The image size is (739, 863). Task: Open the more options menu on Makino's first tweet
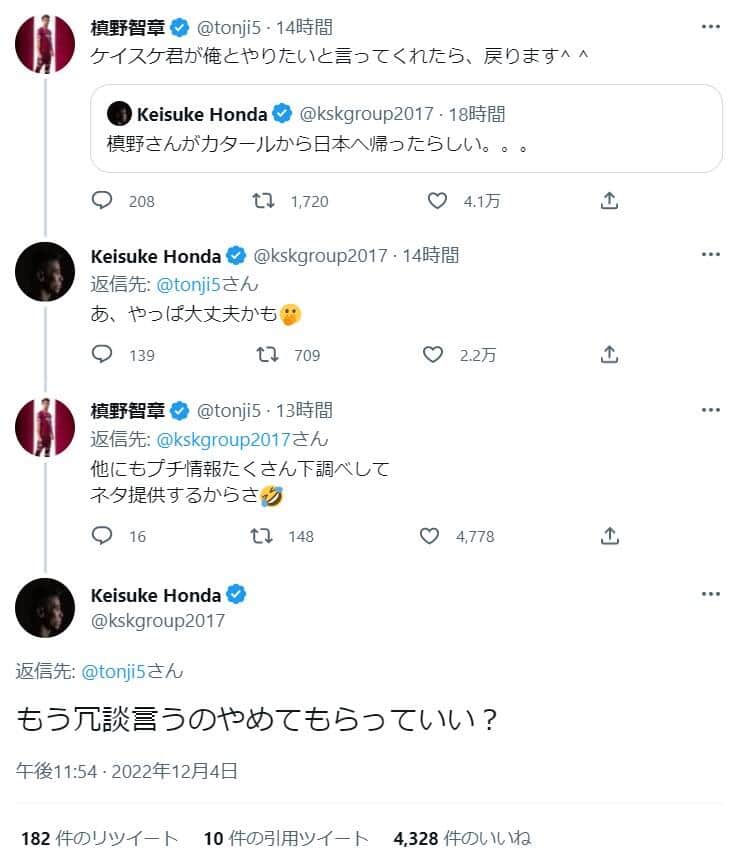711,24
